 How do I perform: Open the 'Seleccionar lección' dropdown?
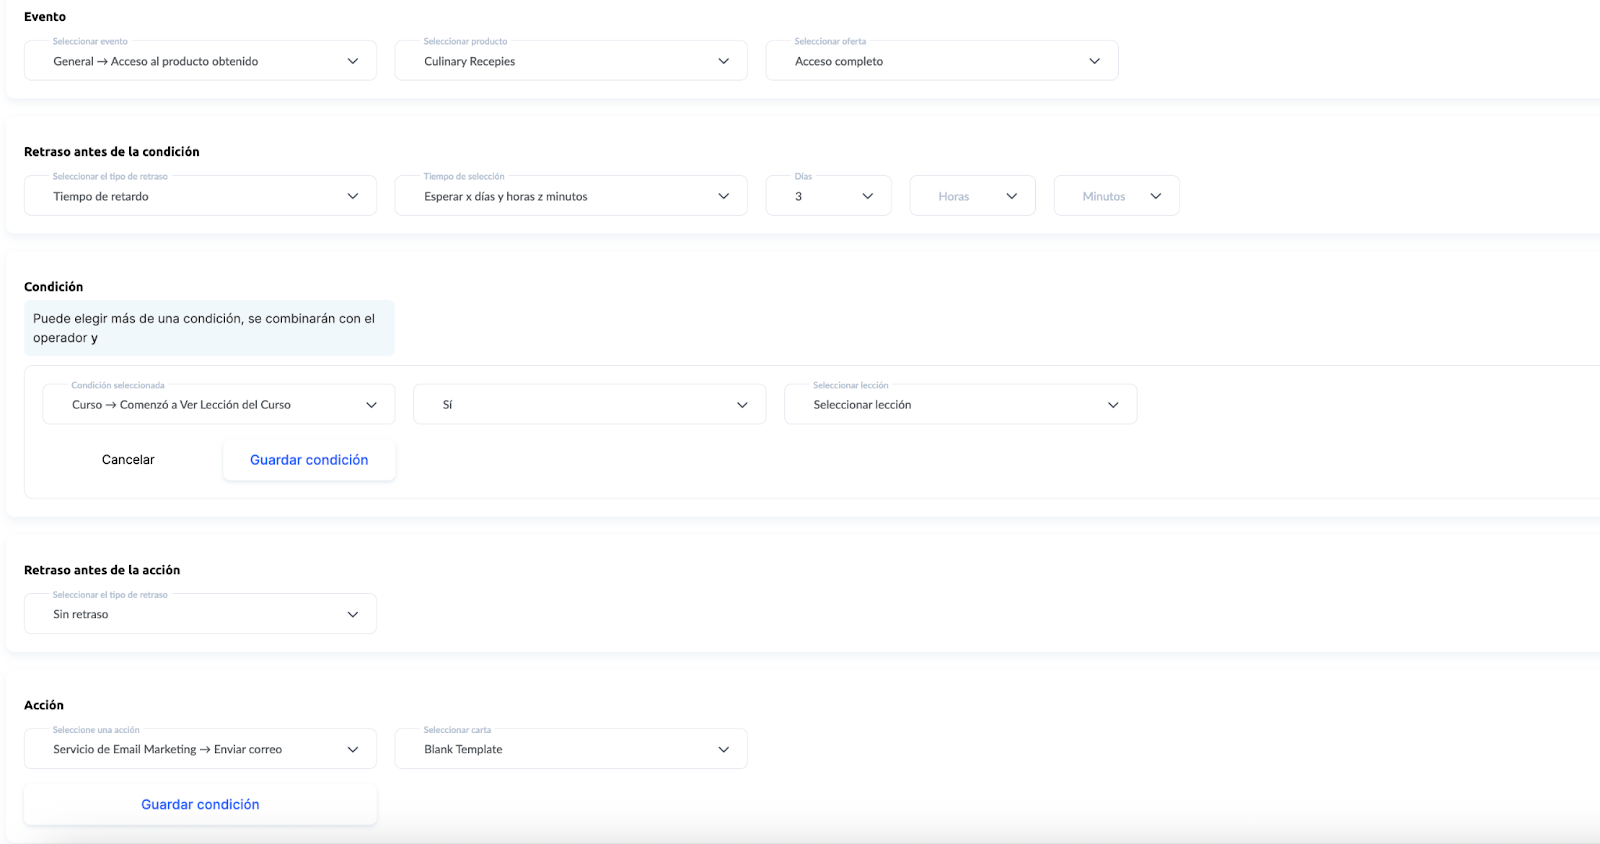tap(960, 405)
